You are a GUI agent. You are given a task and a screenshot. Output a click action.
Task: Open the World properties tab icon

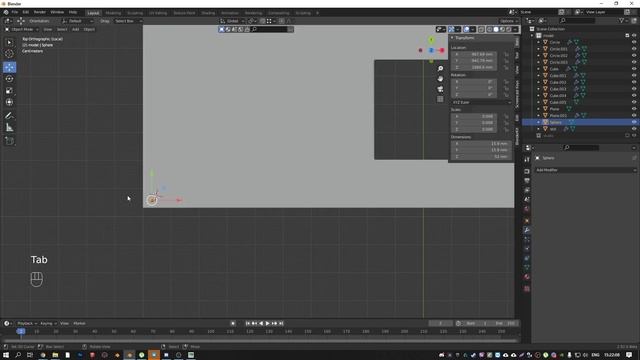(x=527, y=209)
